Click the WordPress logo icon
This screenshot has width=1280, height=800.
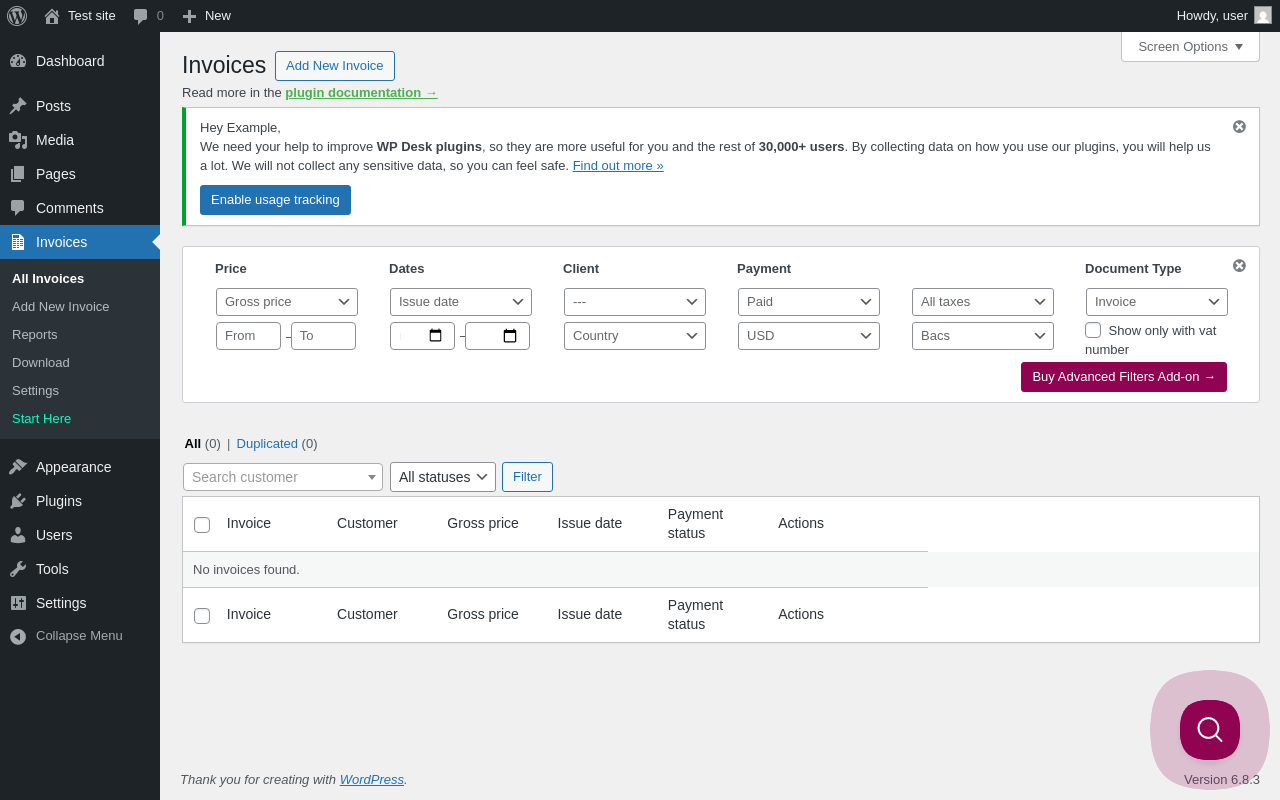[x=17, y=16]
